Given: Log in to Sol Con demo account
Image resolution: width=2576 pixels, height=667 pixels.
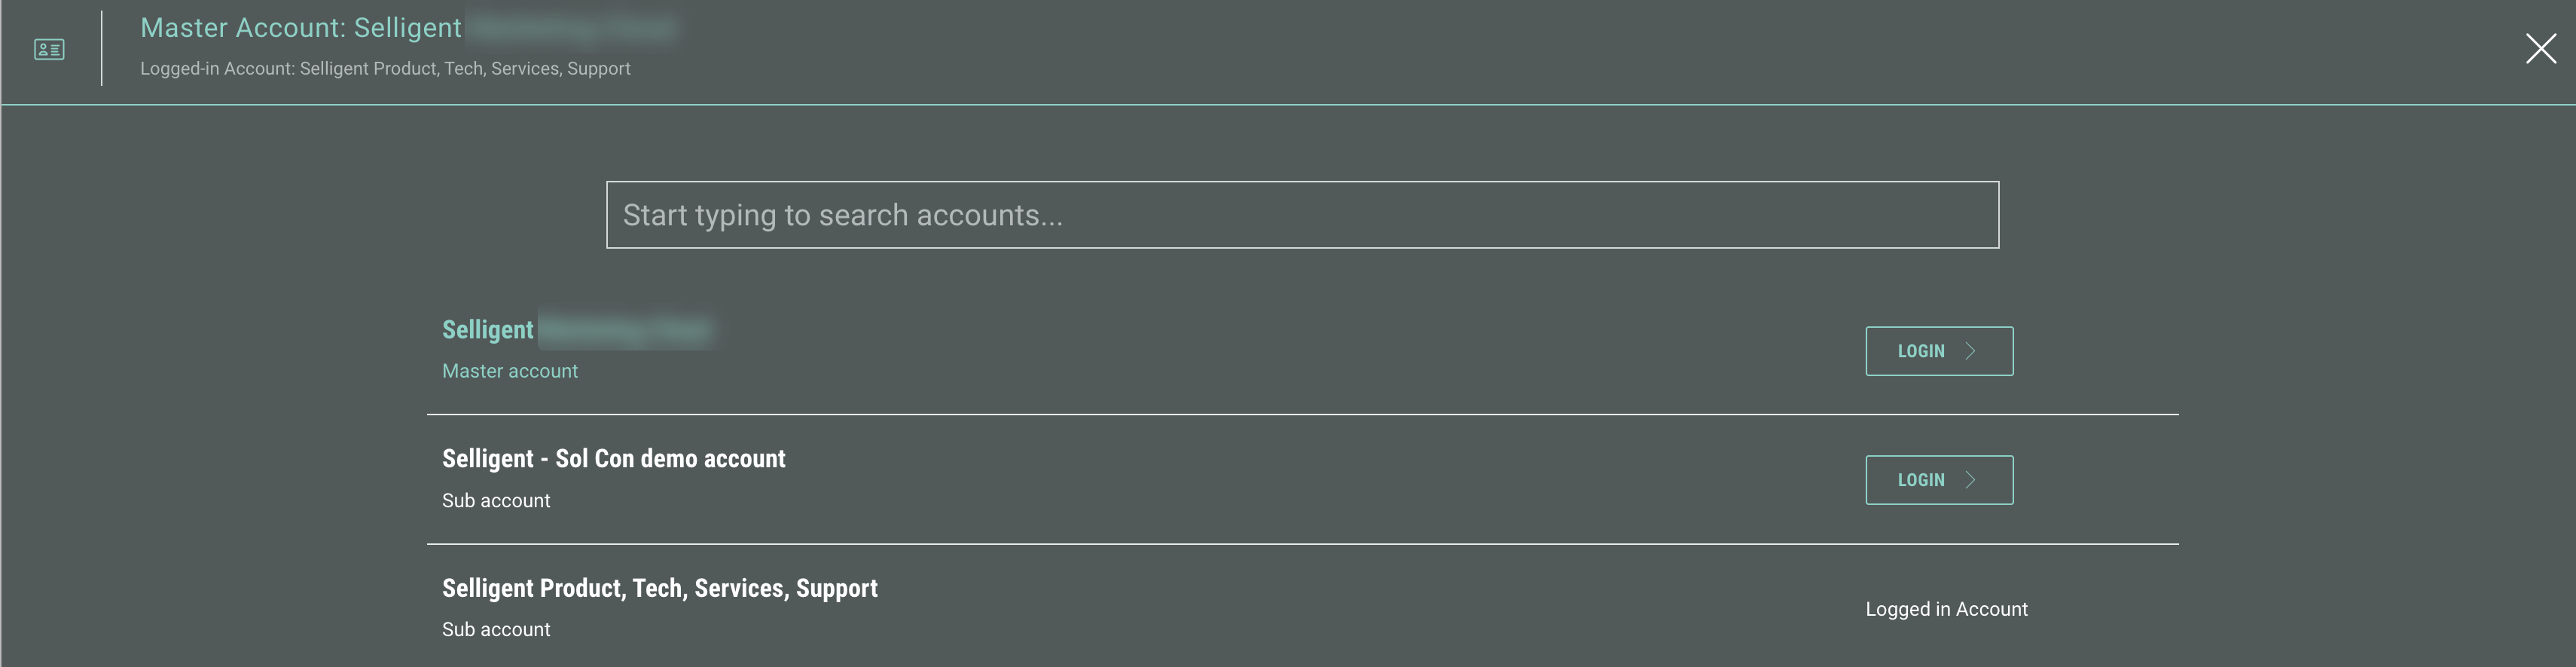Looking at the screenshot, I should coord(1937,480).
